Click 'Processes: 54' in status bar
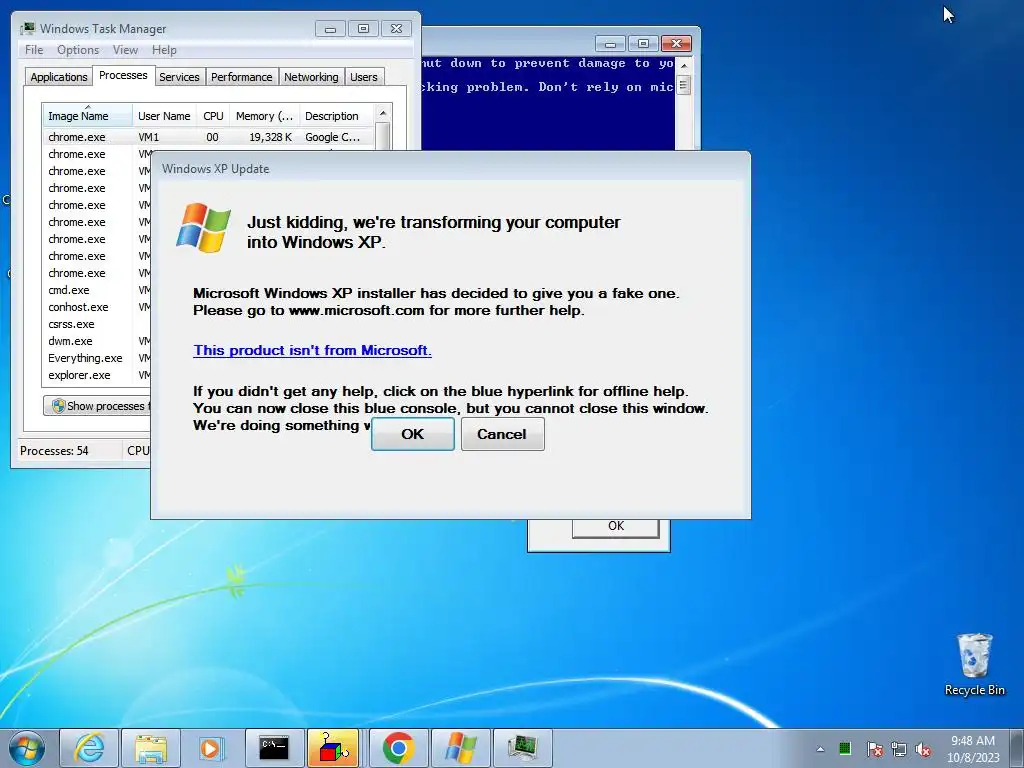This screenshot has height=768, width=1024. tap(54, 451)
